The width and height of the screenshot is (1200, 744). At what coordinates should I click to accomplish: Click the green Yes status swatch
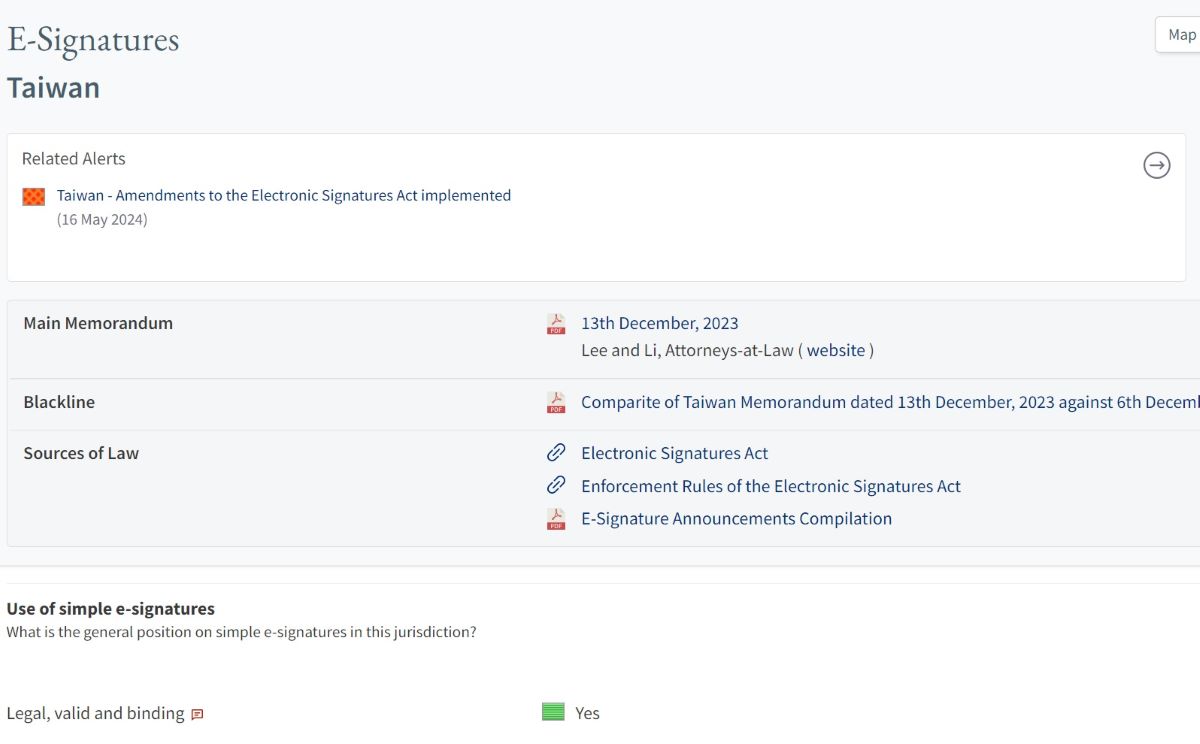coord(553,712)
